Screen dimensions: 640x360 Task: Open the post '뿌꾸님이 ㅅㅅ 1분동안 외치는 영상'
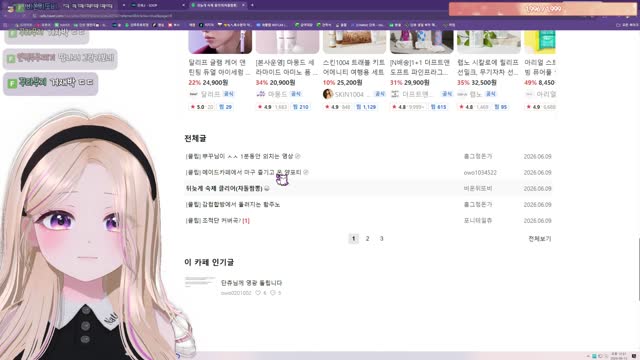(x=239, y=156)
